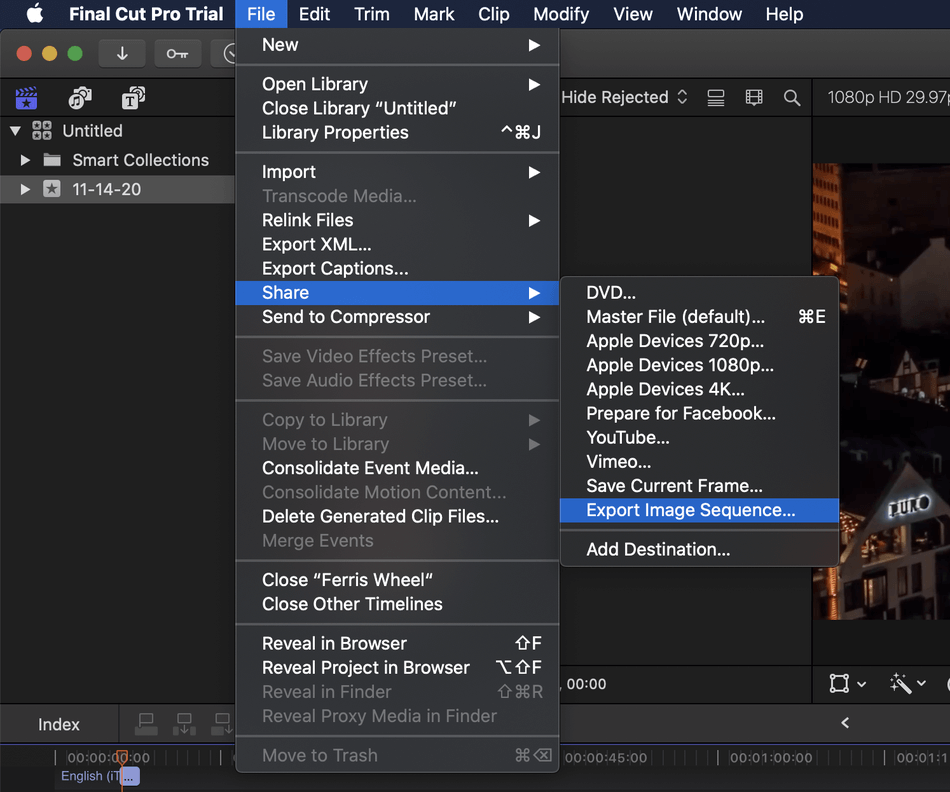Choose Export XML…
Image resolution: width=950 pixels, height=792 pixels.
pos(397,244)
